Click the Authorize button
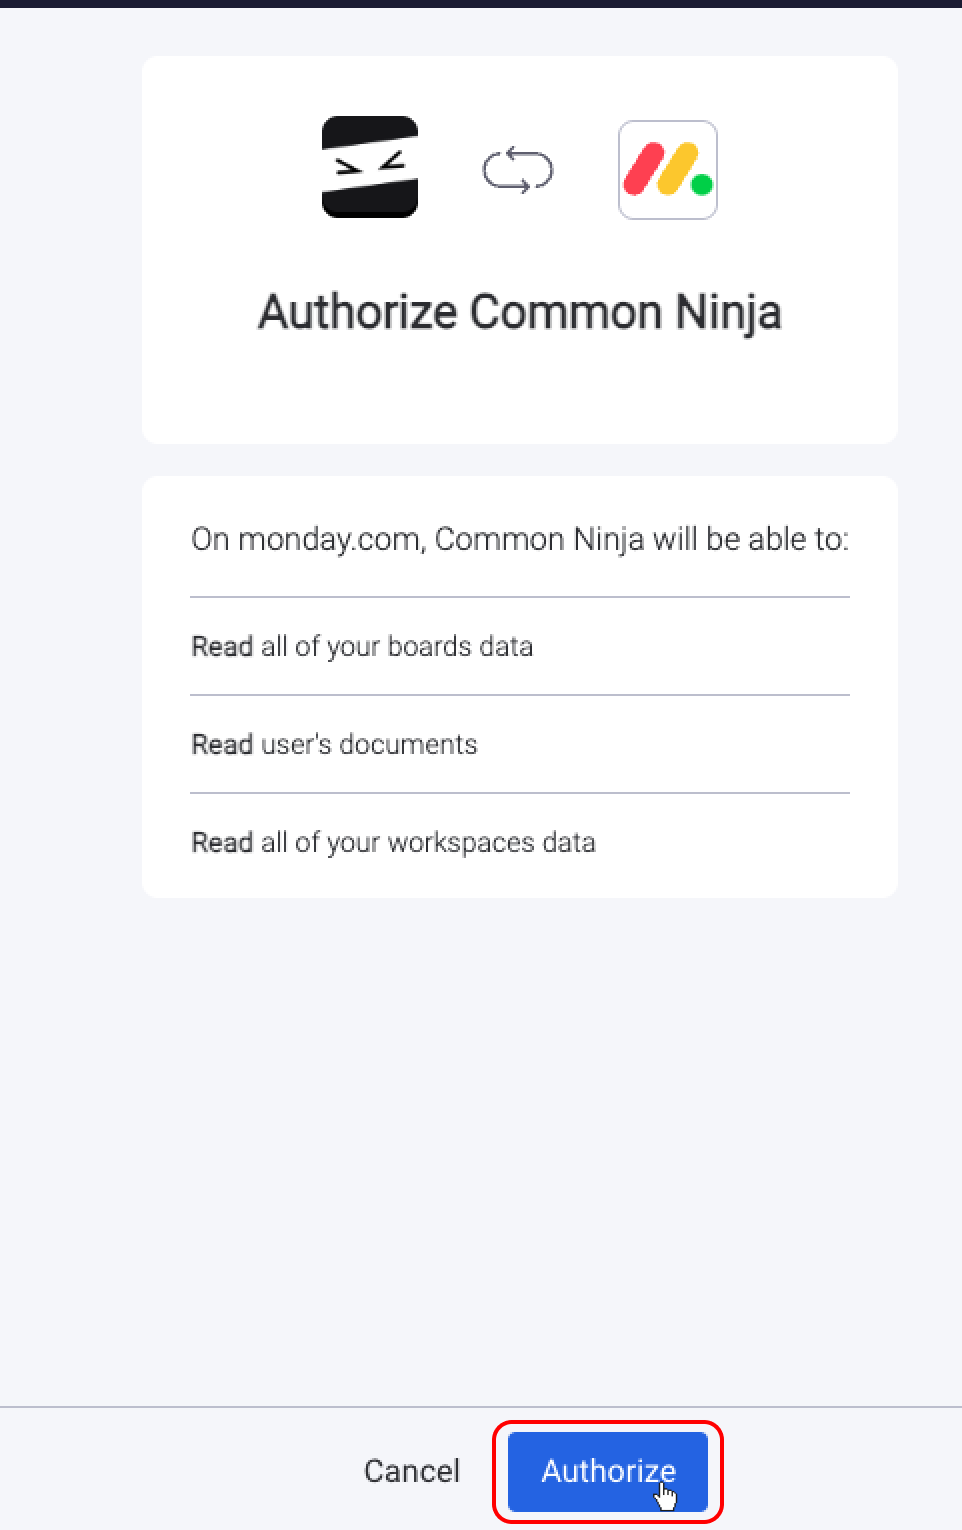962x1530 pixels. point(607,1471)
